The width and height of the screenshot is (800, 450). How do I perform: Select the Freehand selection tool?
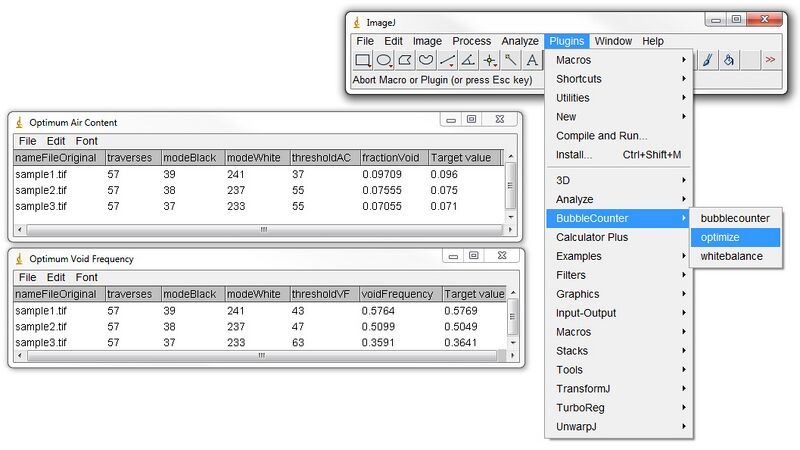point(426,60)
